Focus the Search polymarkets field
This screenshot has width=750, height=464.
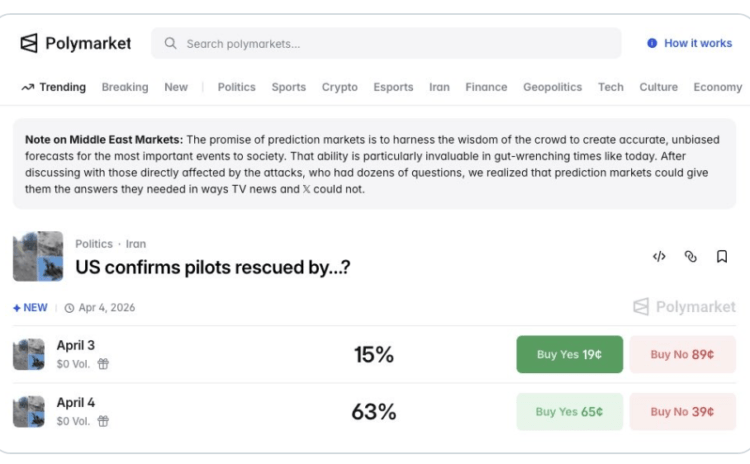[390, 43]
